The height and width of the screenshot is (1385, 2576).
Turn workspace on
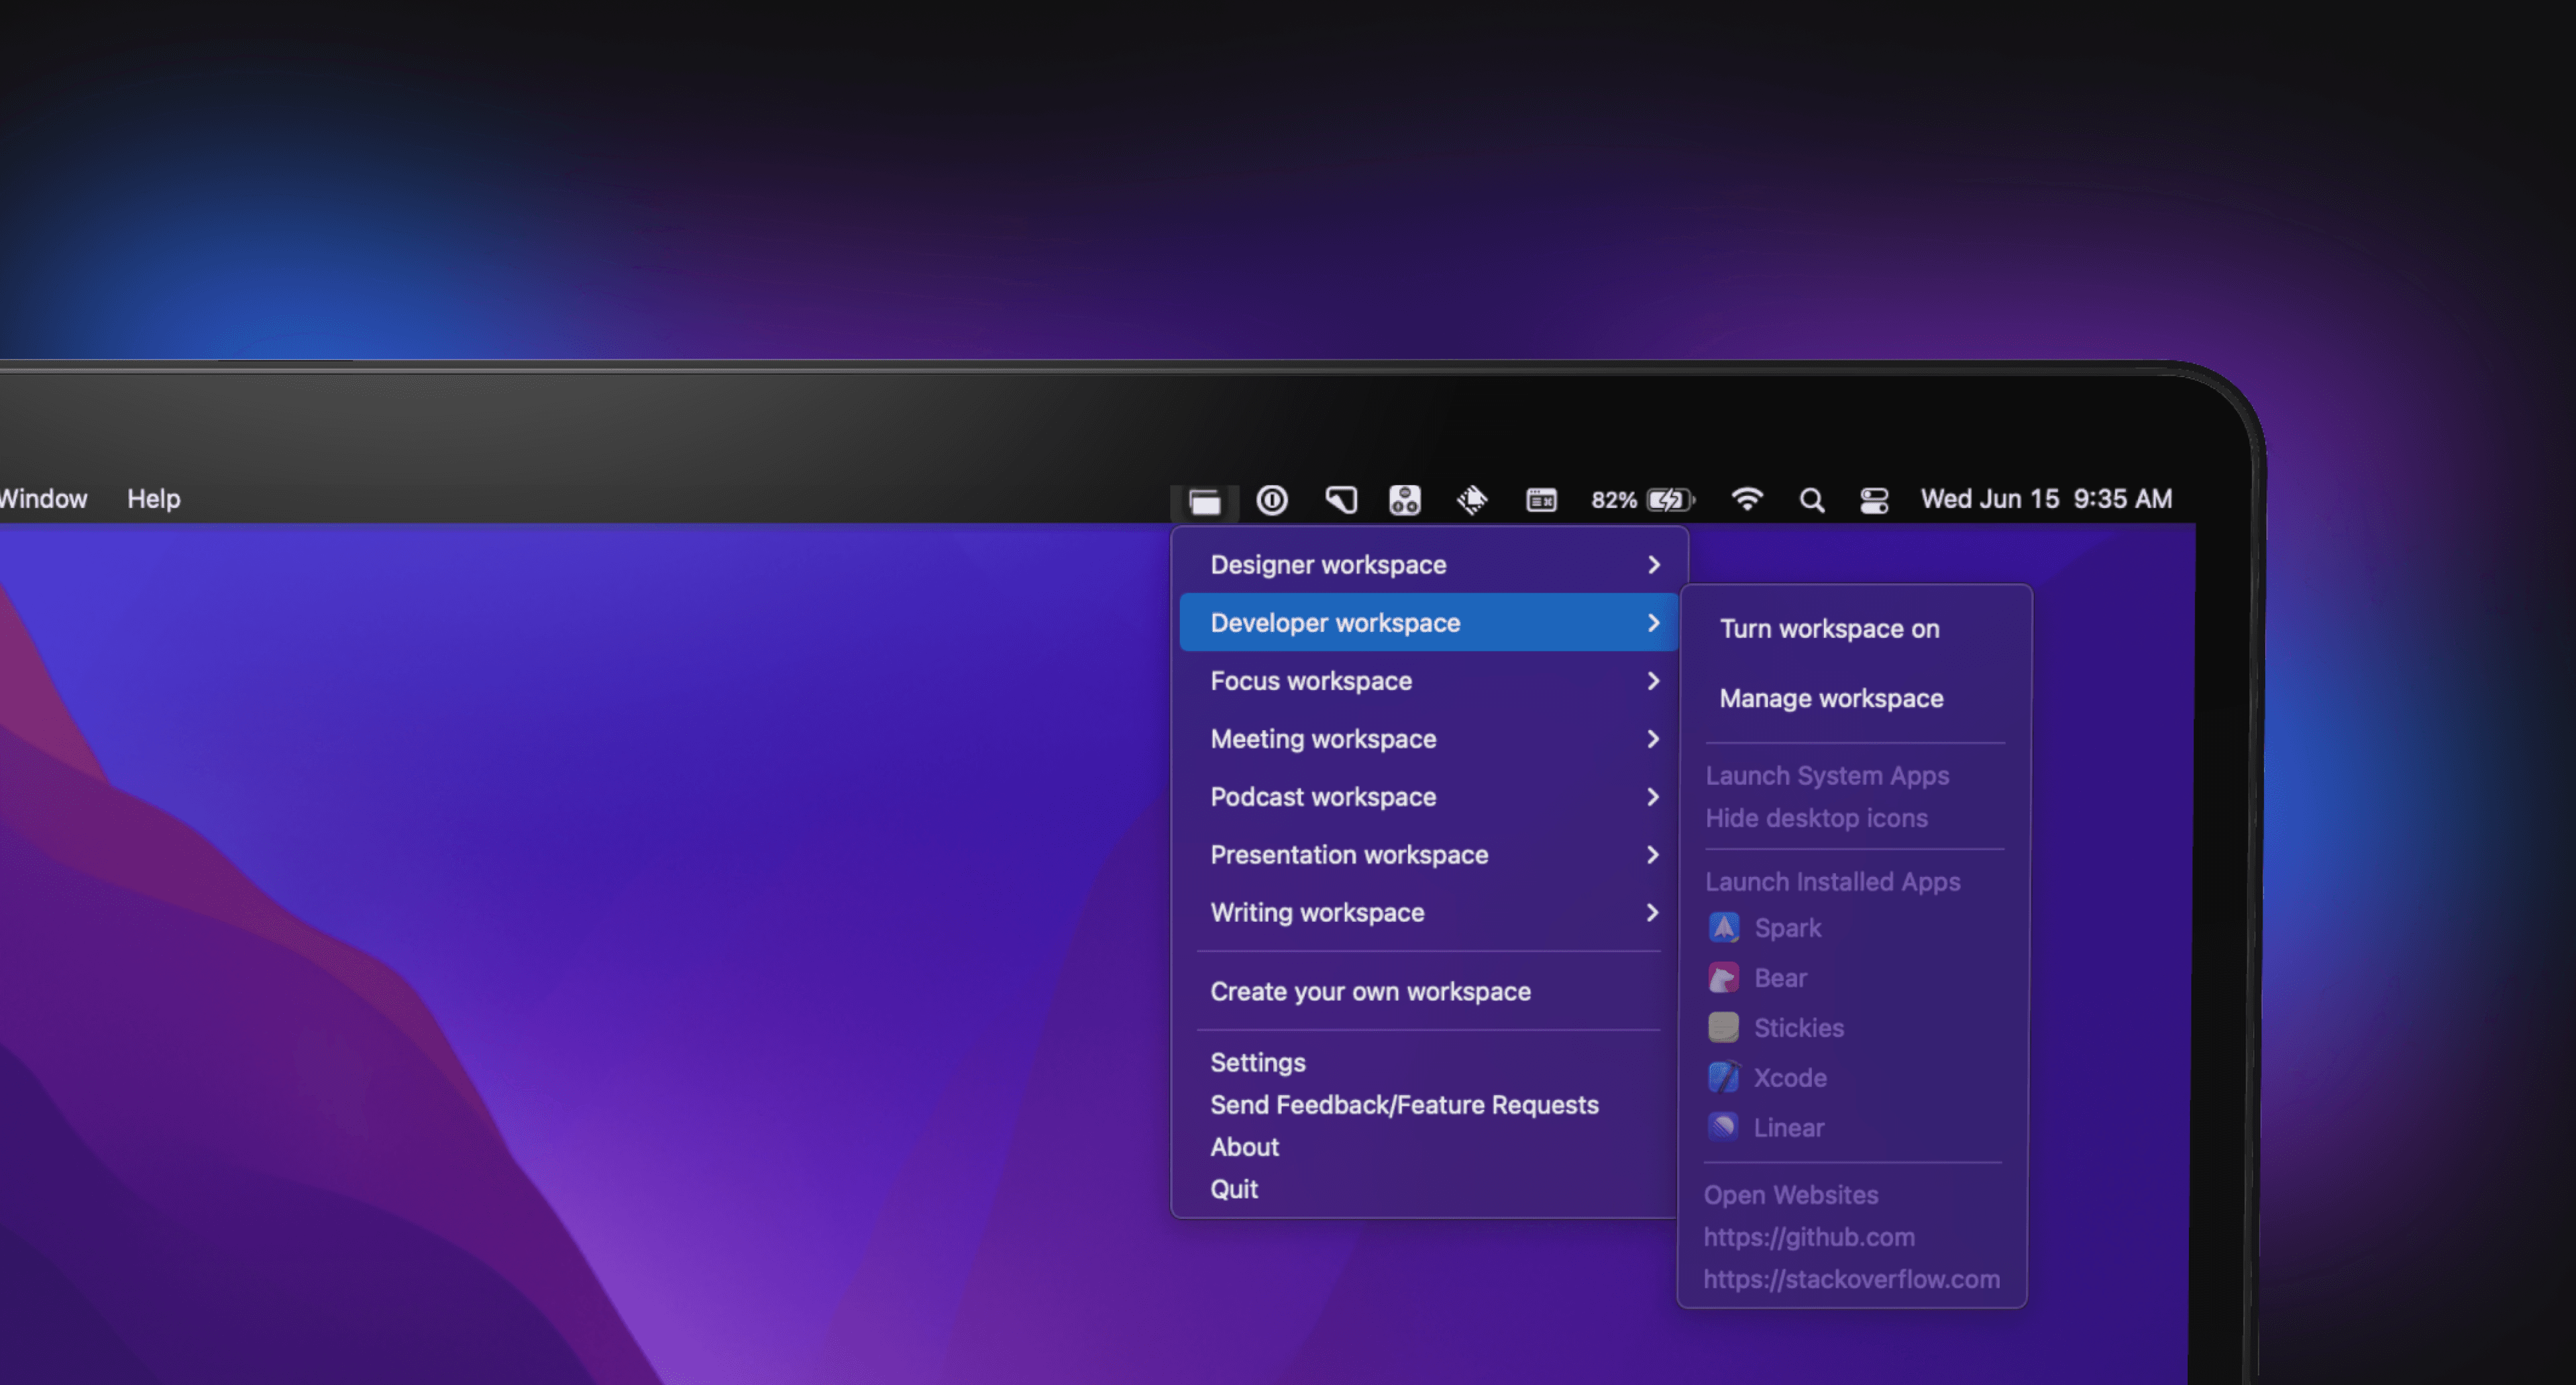(x=1829, y=629)
